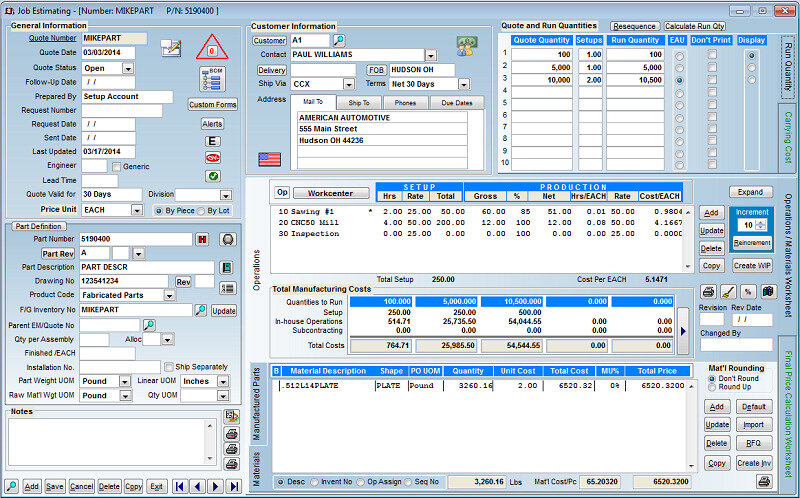
Task: Open the quote notes edit icon
Action: pyautogui.click(x=170, y=47)
